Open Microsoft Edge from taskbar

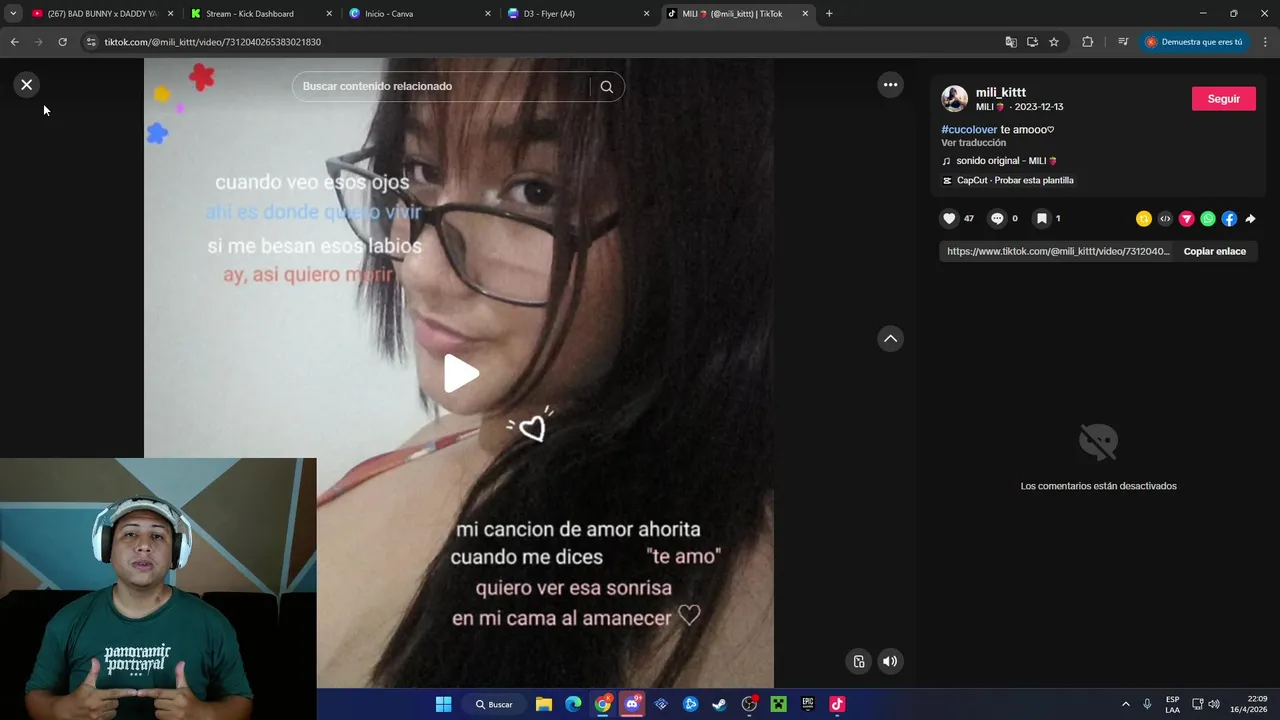[x=573, y=704]
